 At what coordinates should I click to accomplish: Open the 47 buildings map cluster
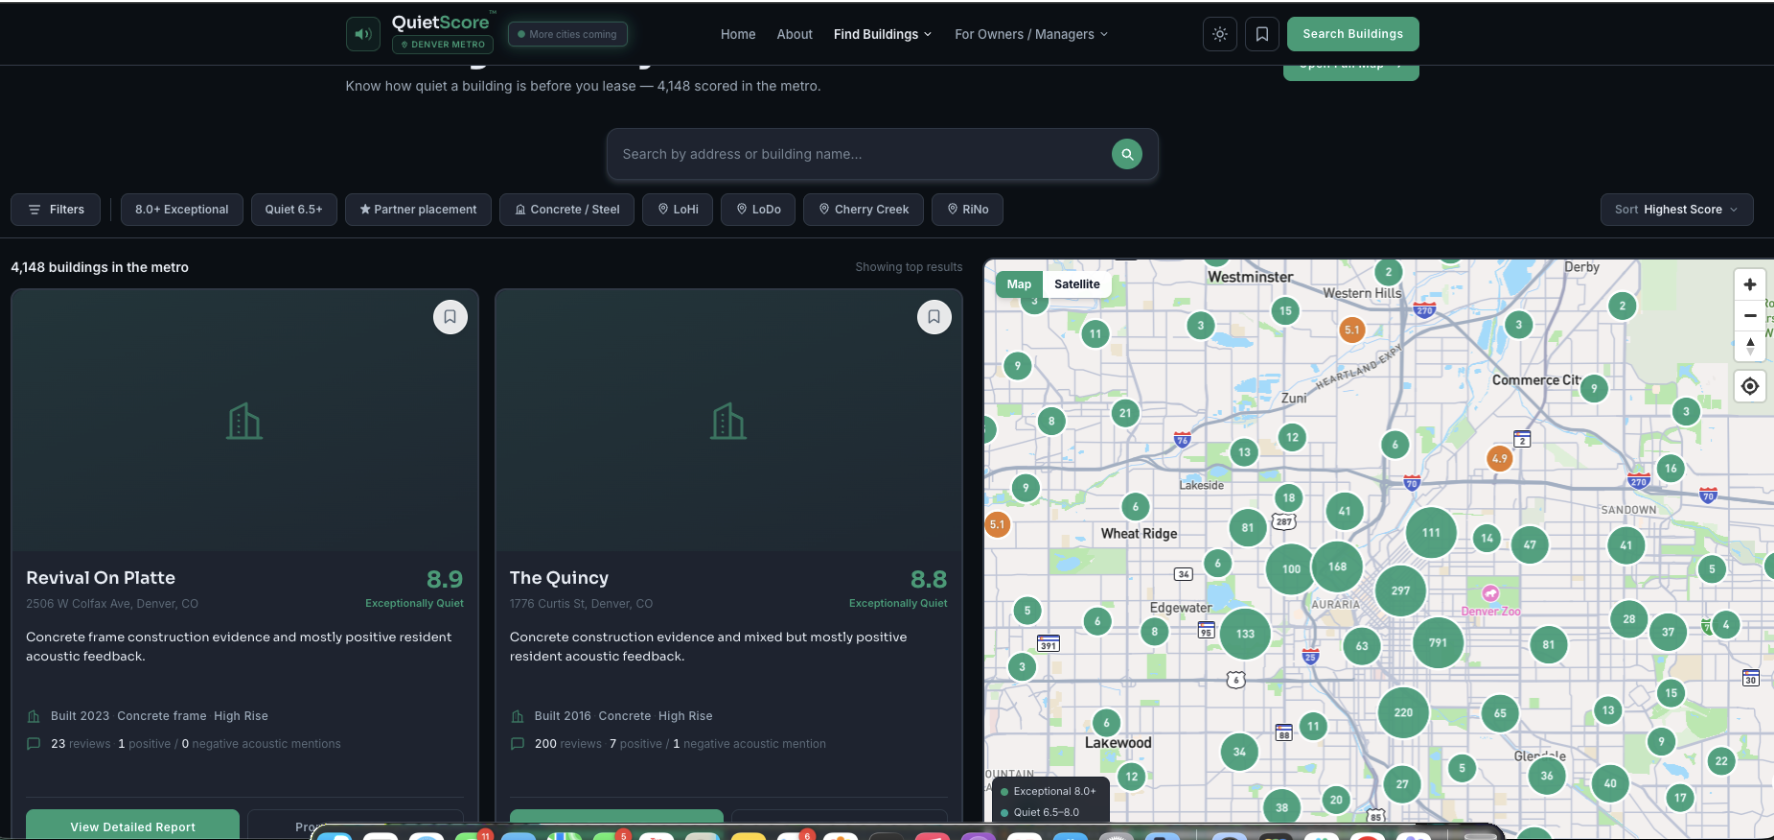[x=1530, y=545]
